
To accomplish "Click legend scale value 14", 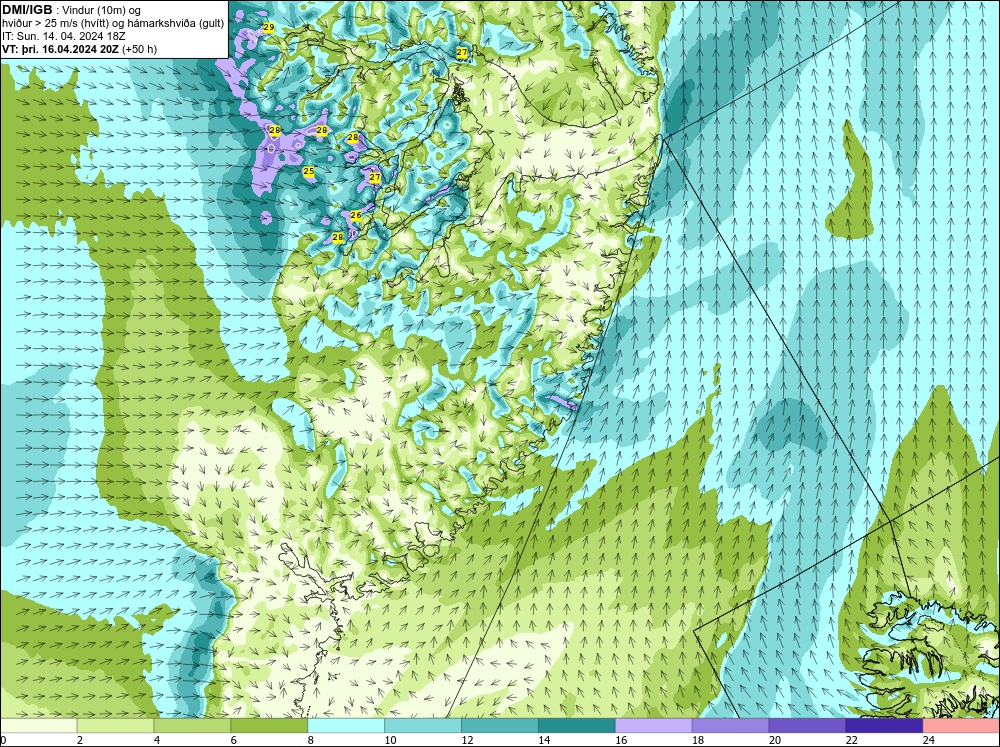I will 544,740.
